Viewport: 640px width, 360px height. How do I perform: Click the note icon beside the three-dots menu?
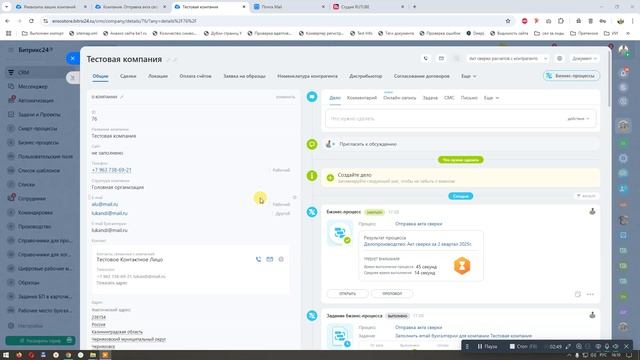click(578, 294)
